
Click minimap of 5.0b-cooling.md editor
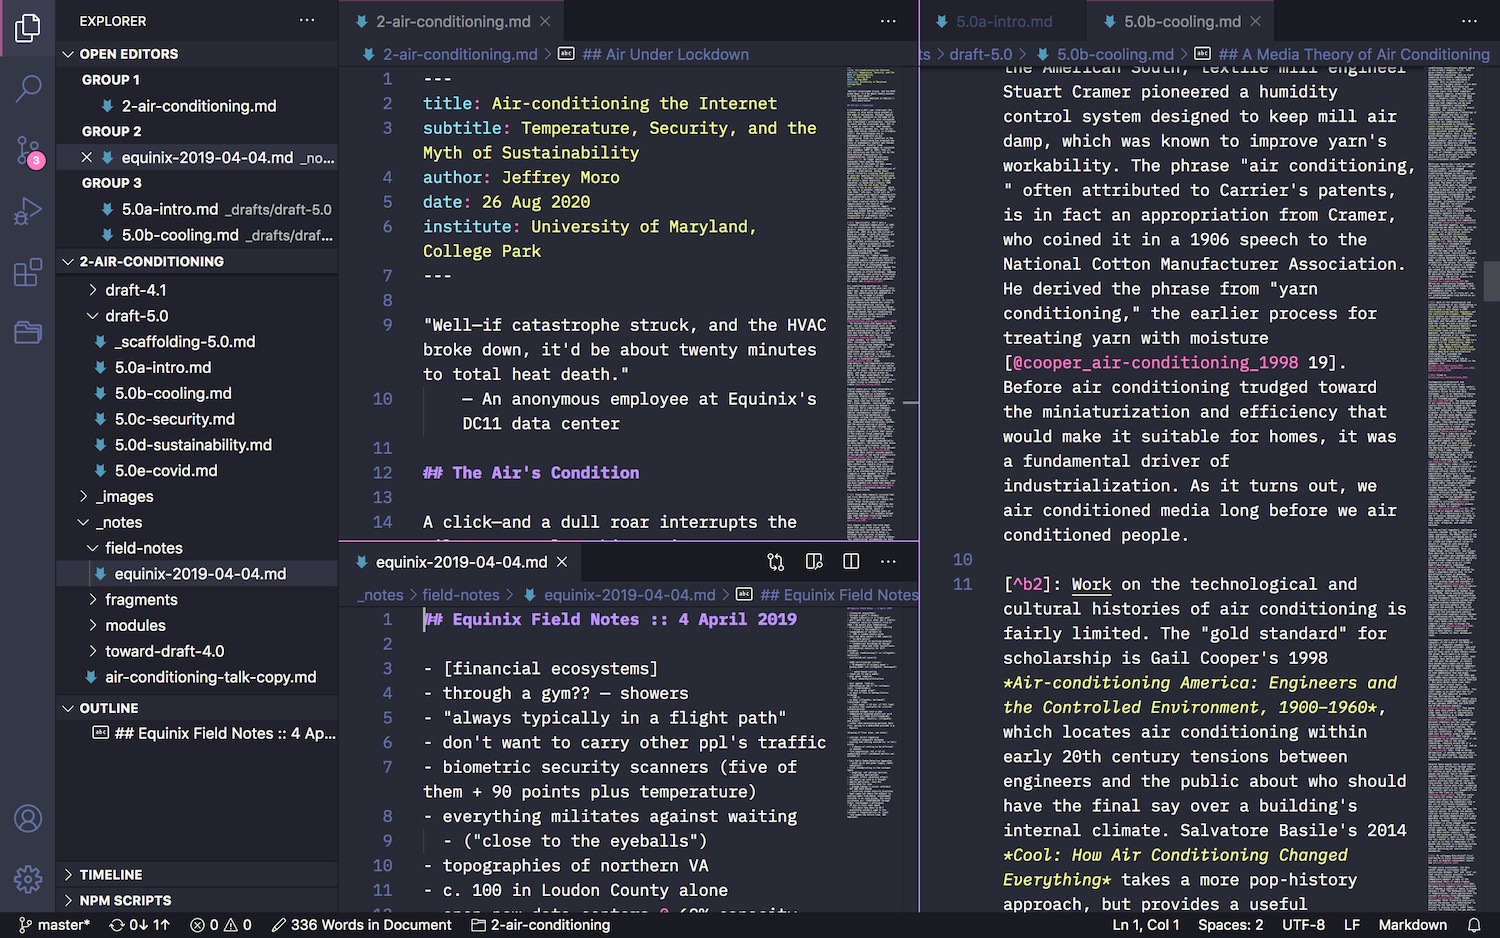[1452, 488]
